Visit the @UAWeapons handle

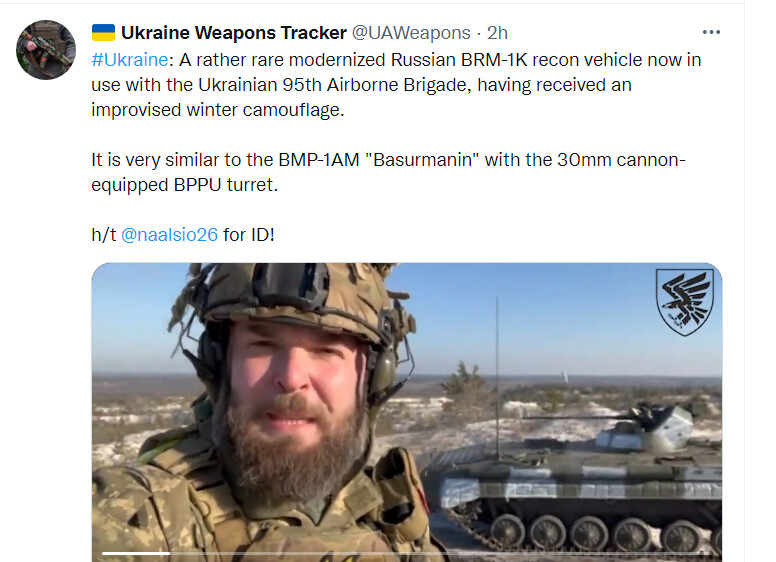pyautogui.click(x=411, y=33)
